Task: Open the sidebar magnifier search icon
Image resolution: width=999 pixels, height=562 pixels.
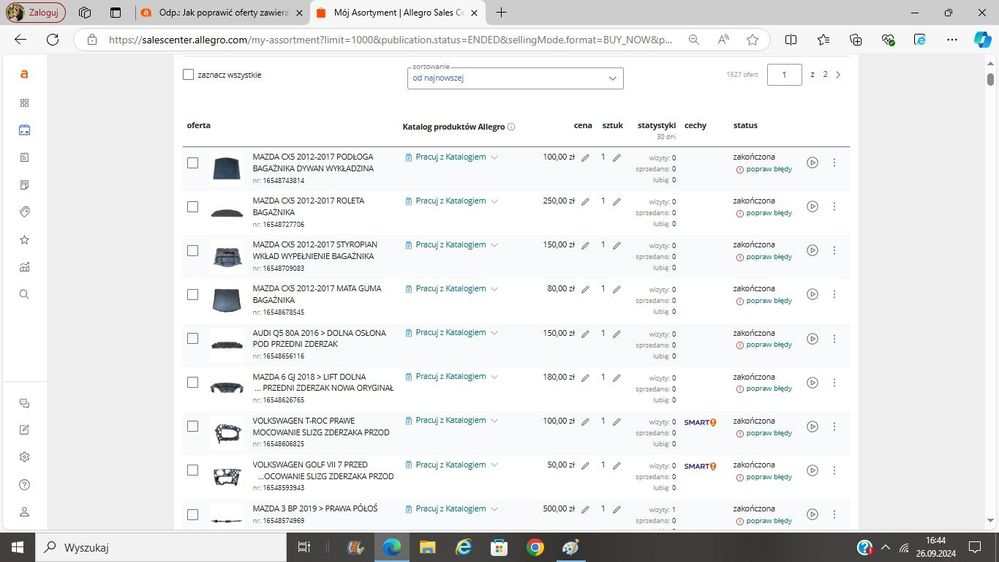Action: 24,294
